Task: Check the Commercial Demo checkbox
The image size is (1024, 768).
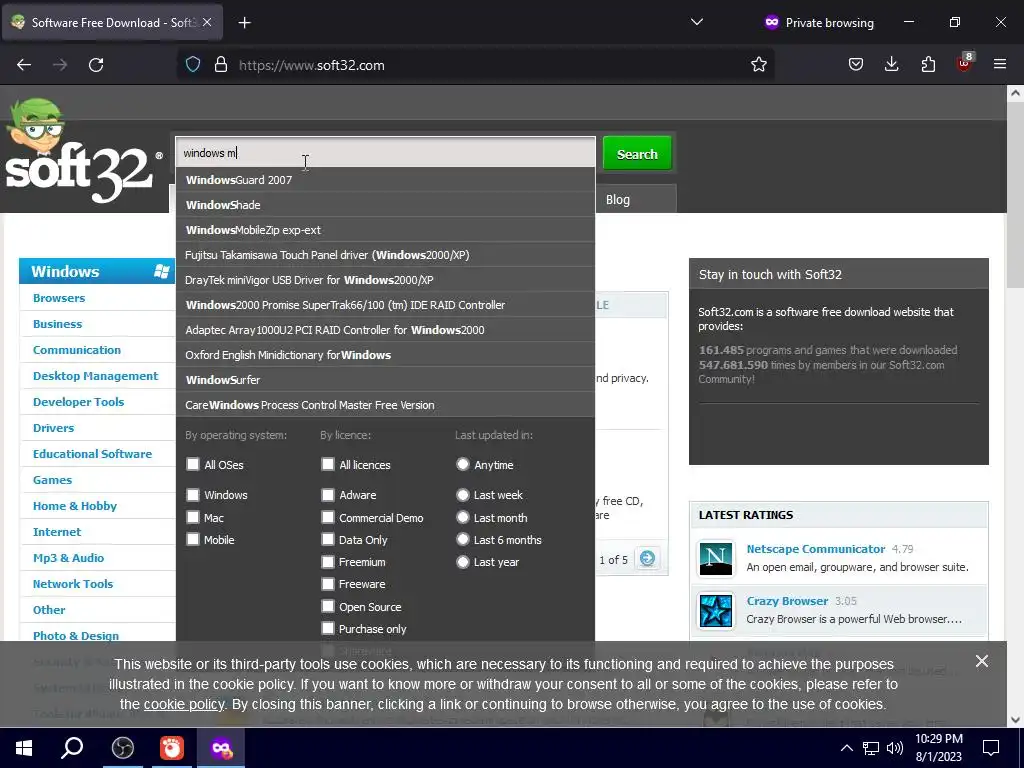Action: (328, 517)
